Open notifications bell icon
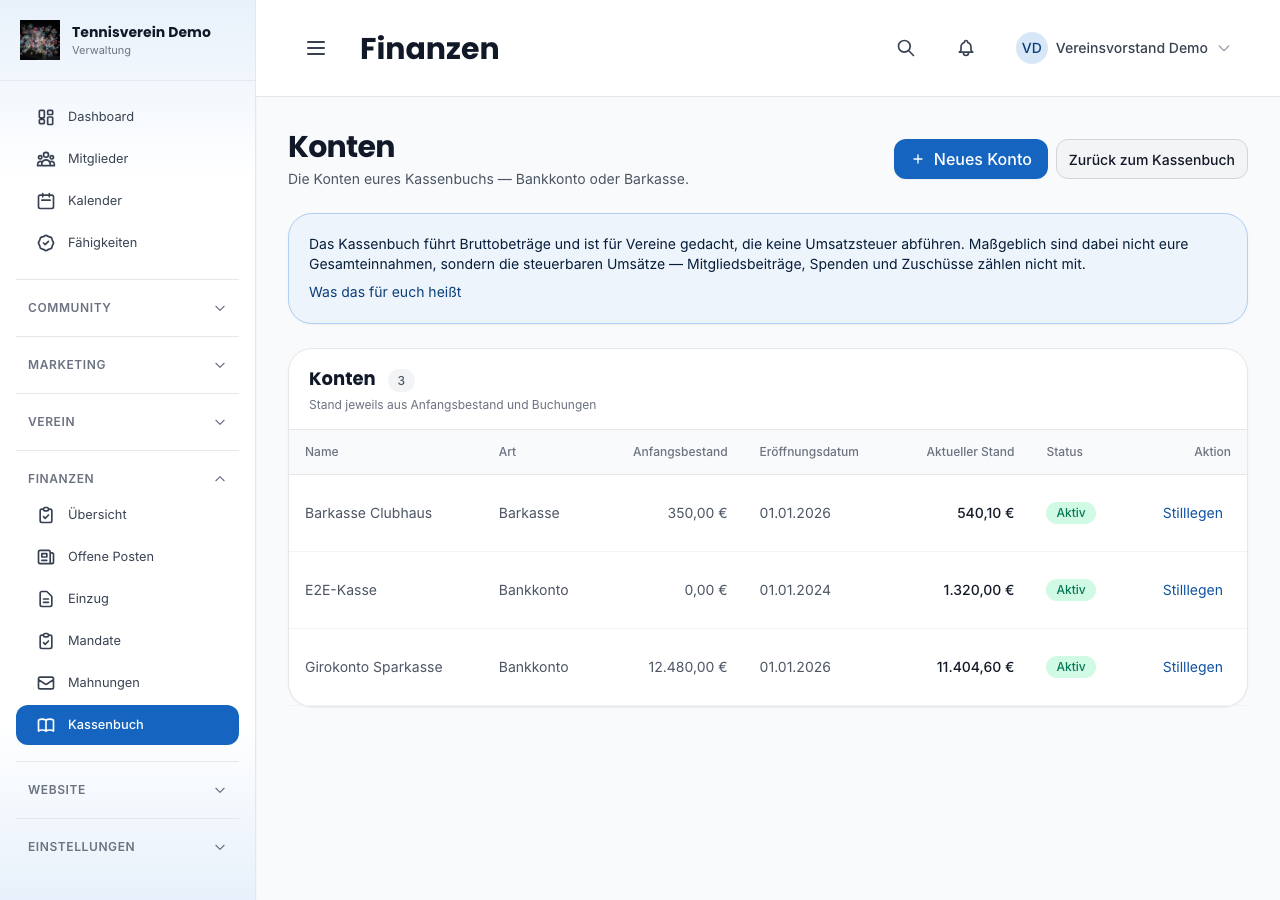This screenshot has width=1280, height=900. point(966,48)
